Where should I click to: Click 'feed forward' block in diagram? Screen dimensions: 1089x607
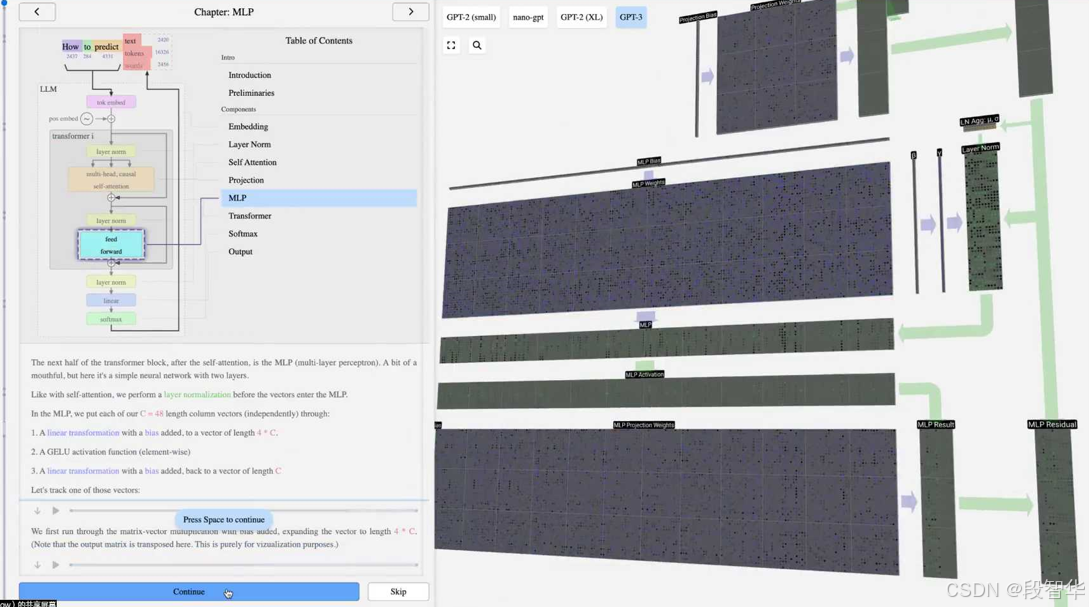[111, 245]
